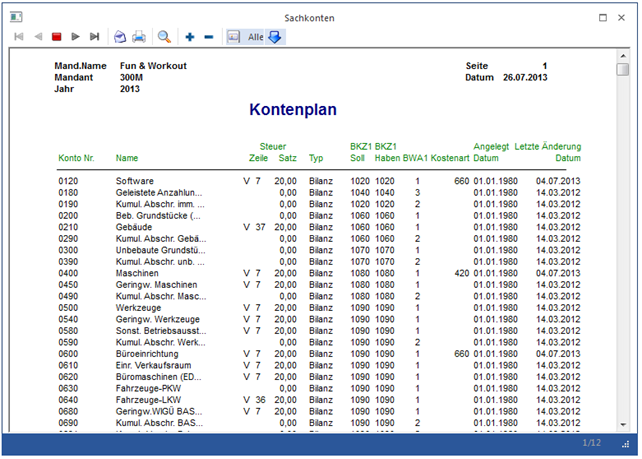The height and width of the screenshot is (459, 642).
Task: Select the Software account row 0120
Action: pos(135,181)
